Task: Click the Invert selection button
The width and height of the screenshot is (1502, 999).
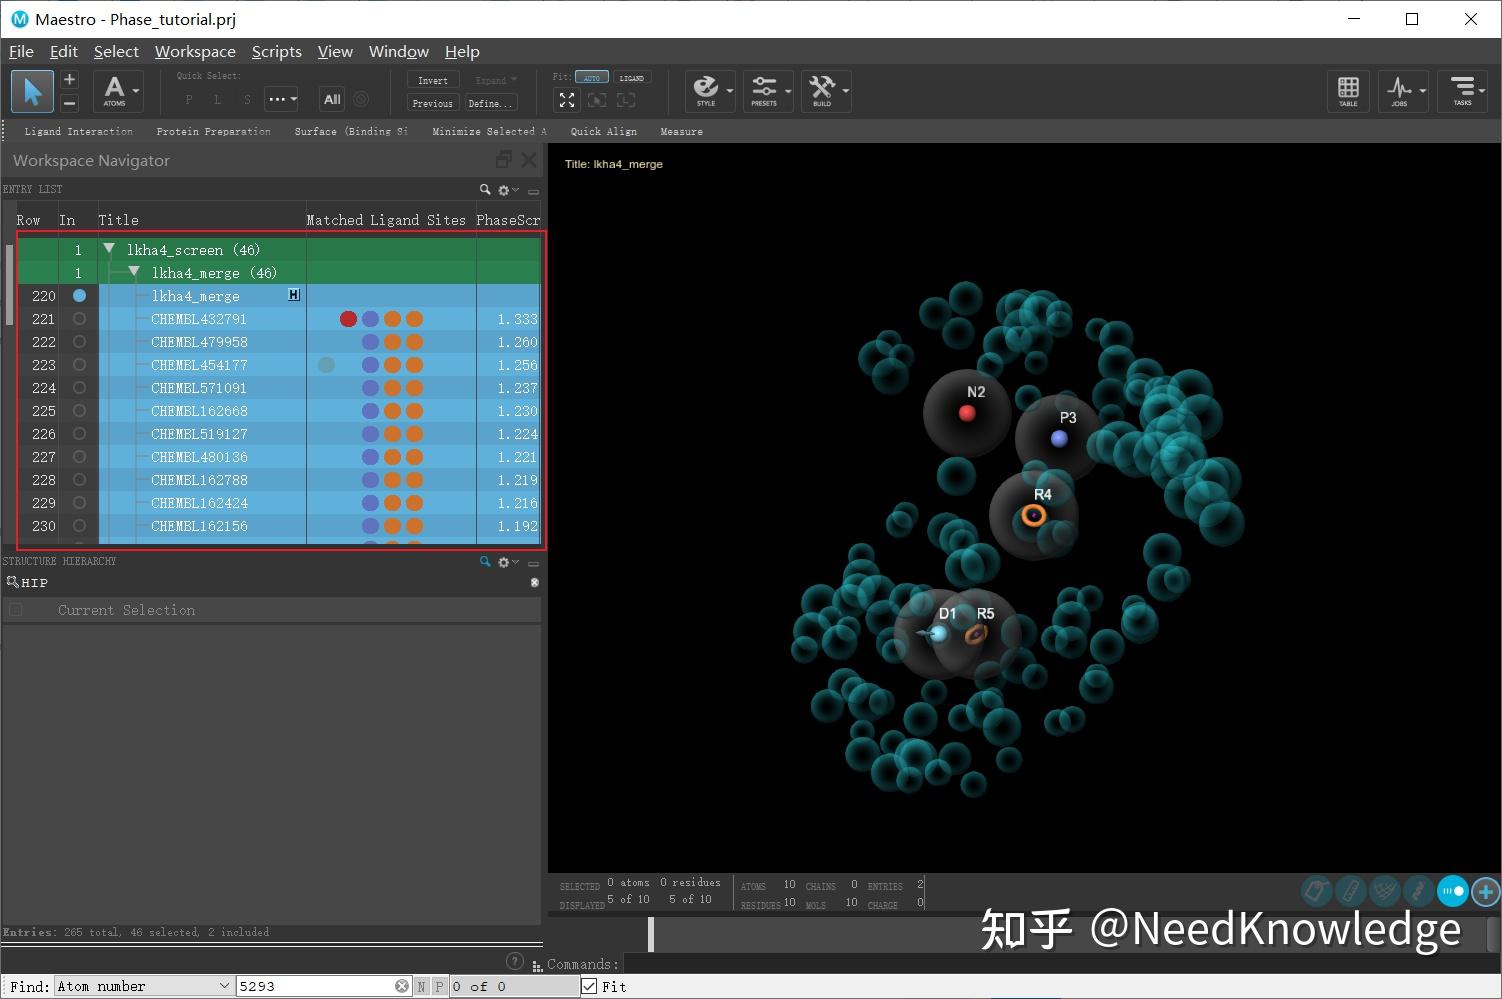Action: tap(432, 79)
